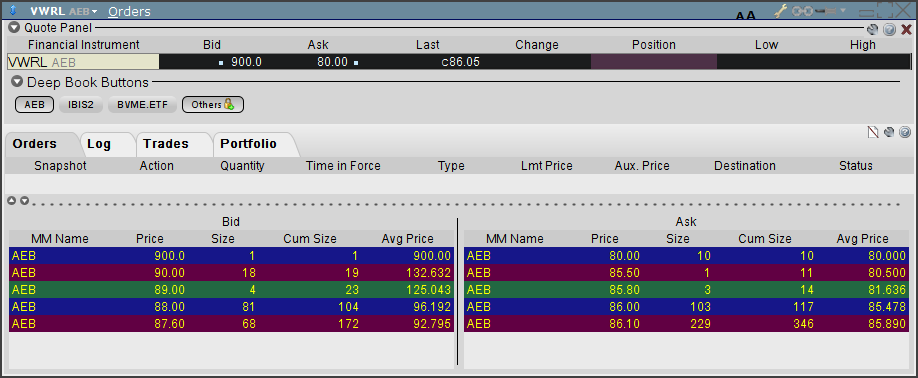Click the Financial Instrument column header

tap(84, 45)
